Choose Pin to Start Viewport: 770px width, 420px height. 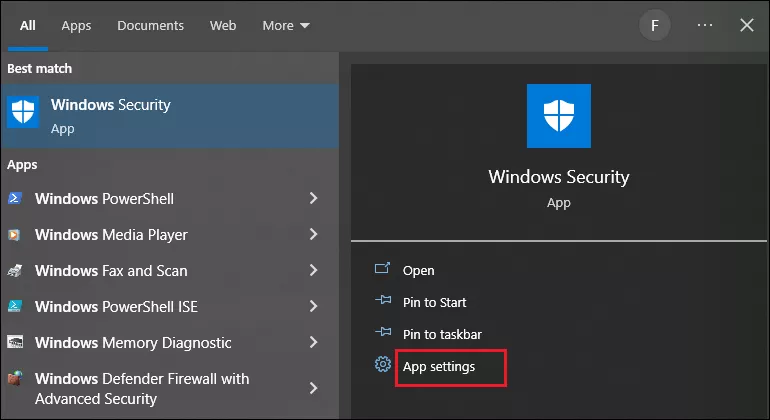point(435,302)
